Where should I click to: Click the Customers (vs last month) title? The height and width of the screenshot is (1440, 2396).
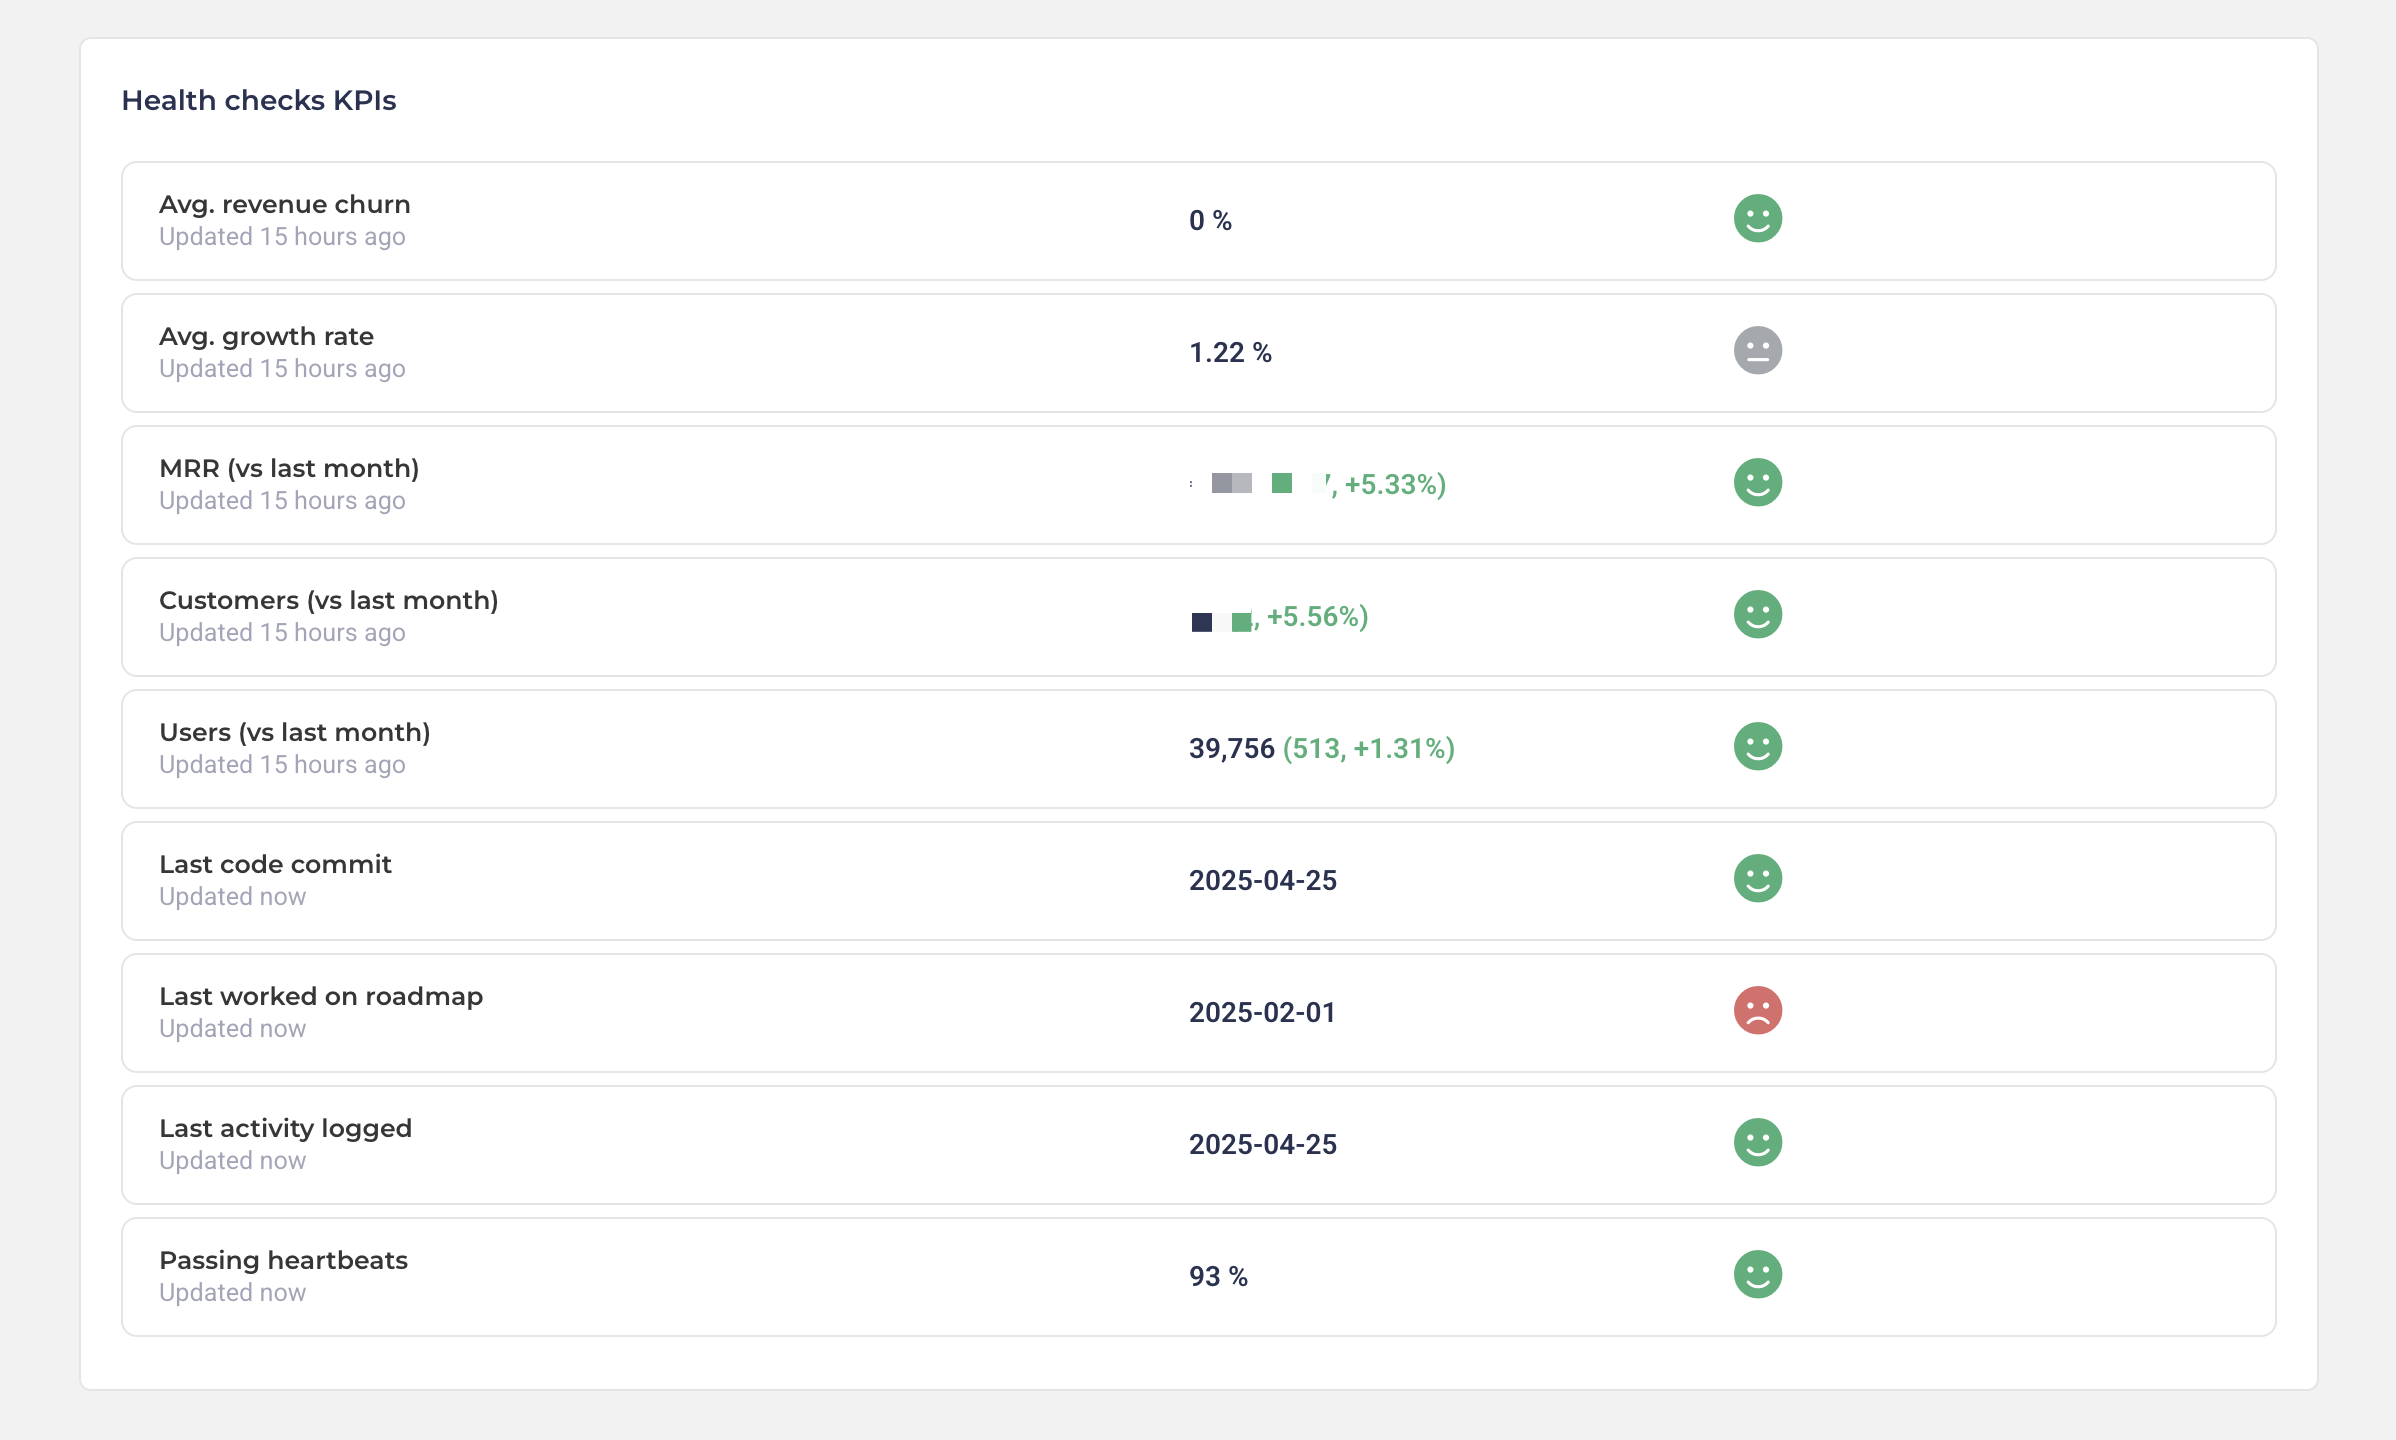tap(328, 601)
